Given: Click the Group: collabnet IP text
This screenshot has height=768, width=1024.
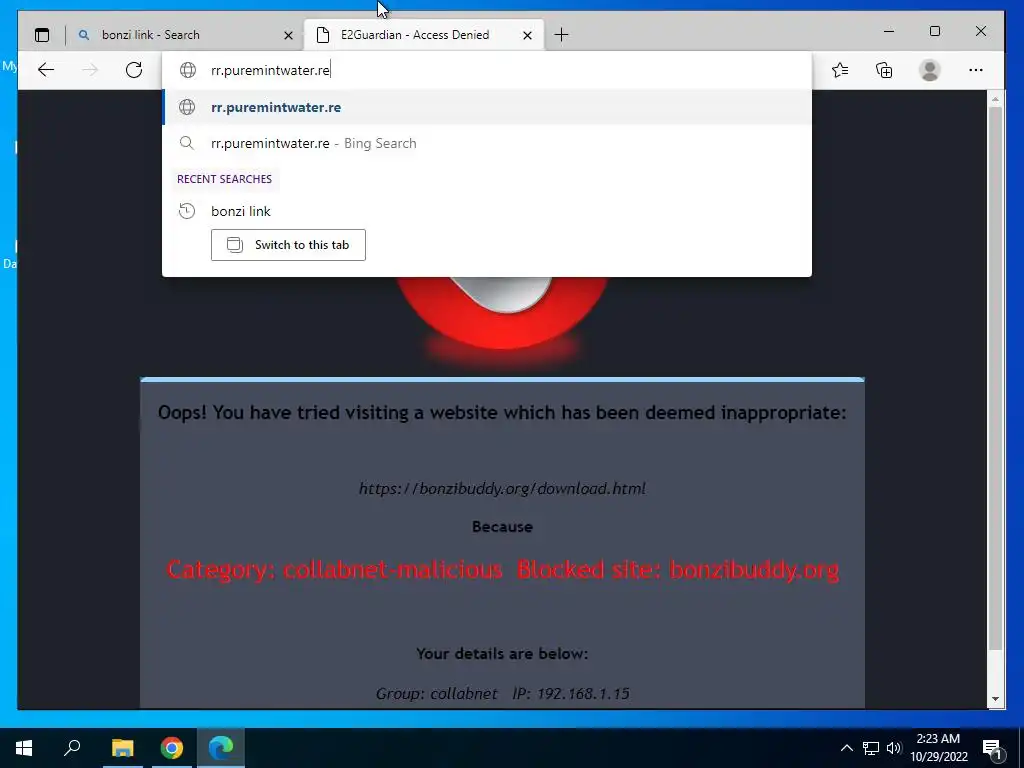Looking at the screenshot, I should pos(502,694).
